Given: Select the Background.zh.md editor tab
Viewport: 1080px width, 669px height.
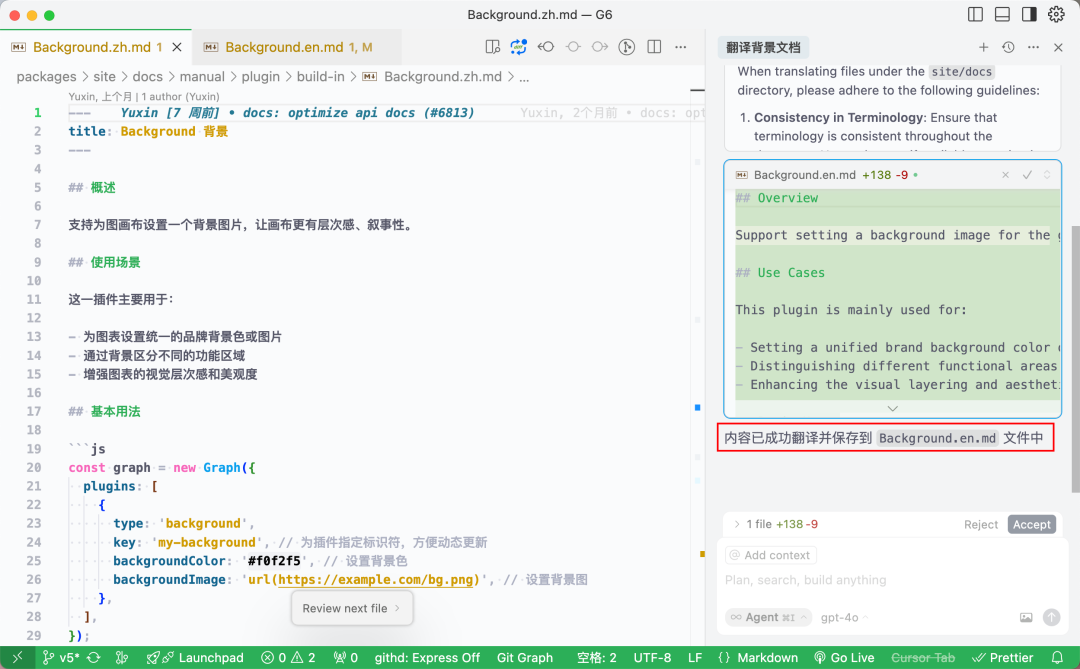Looking at the screenshot, I should point(90,47).
